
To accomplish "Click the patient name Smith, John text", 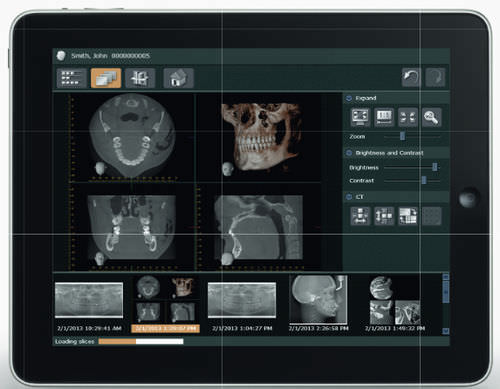I will pos(89,56).
